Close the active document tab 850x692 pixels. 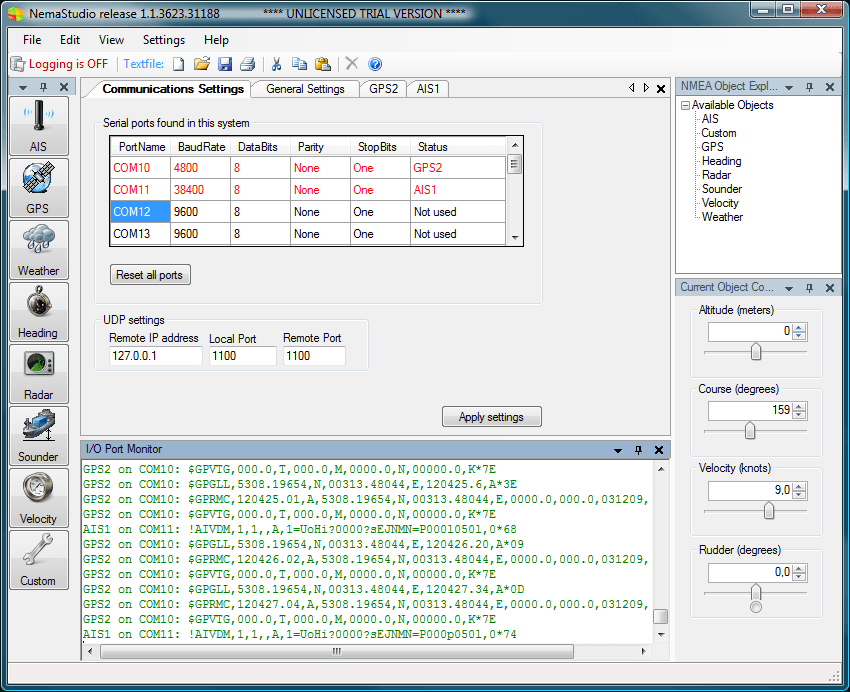661,89
